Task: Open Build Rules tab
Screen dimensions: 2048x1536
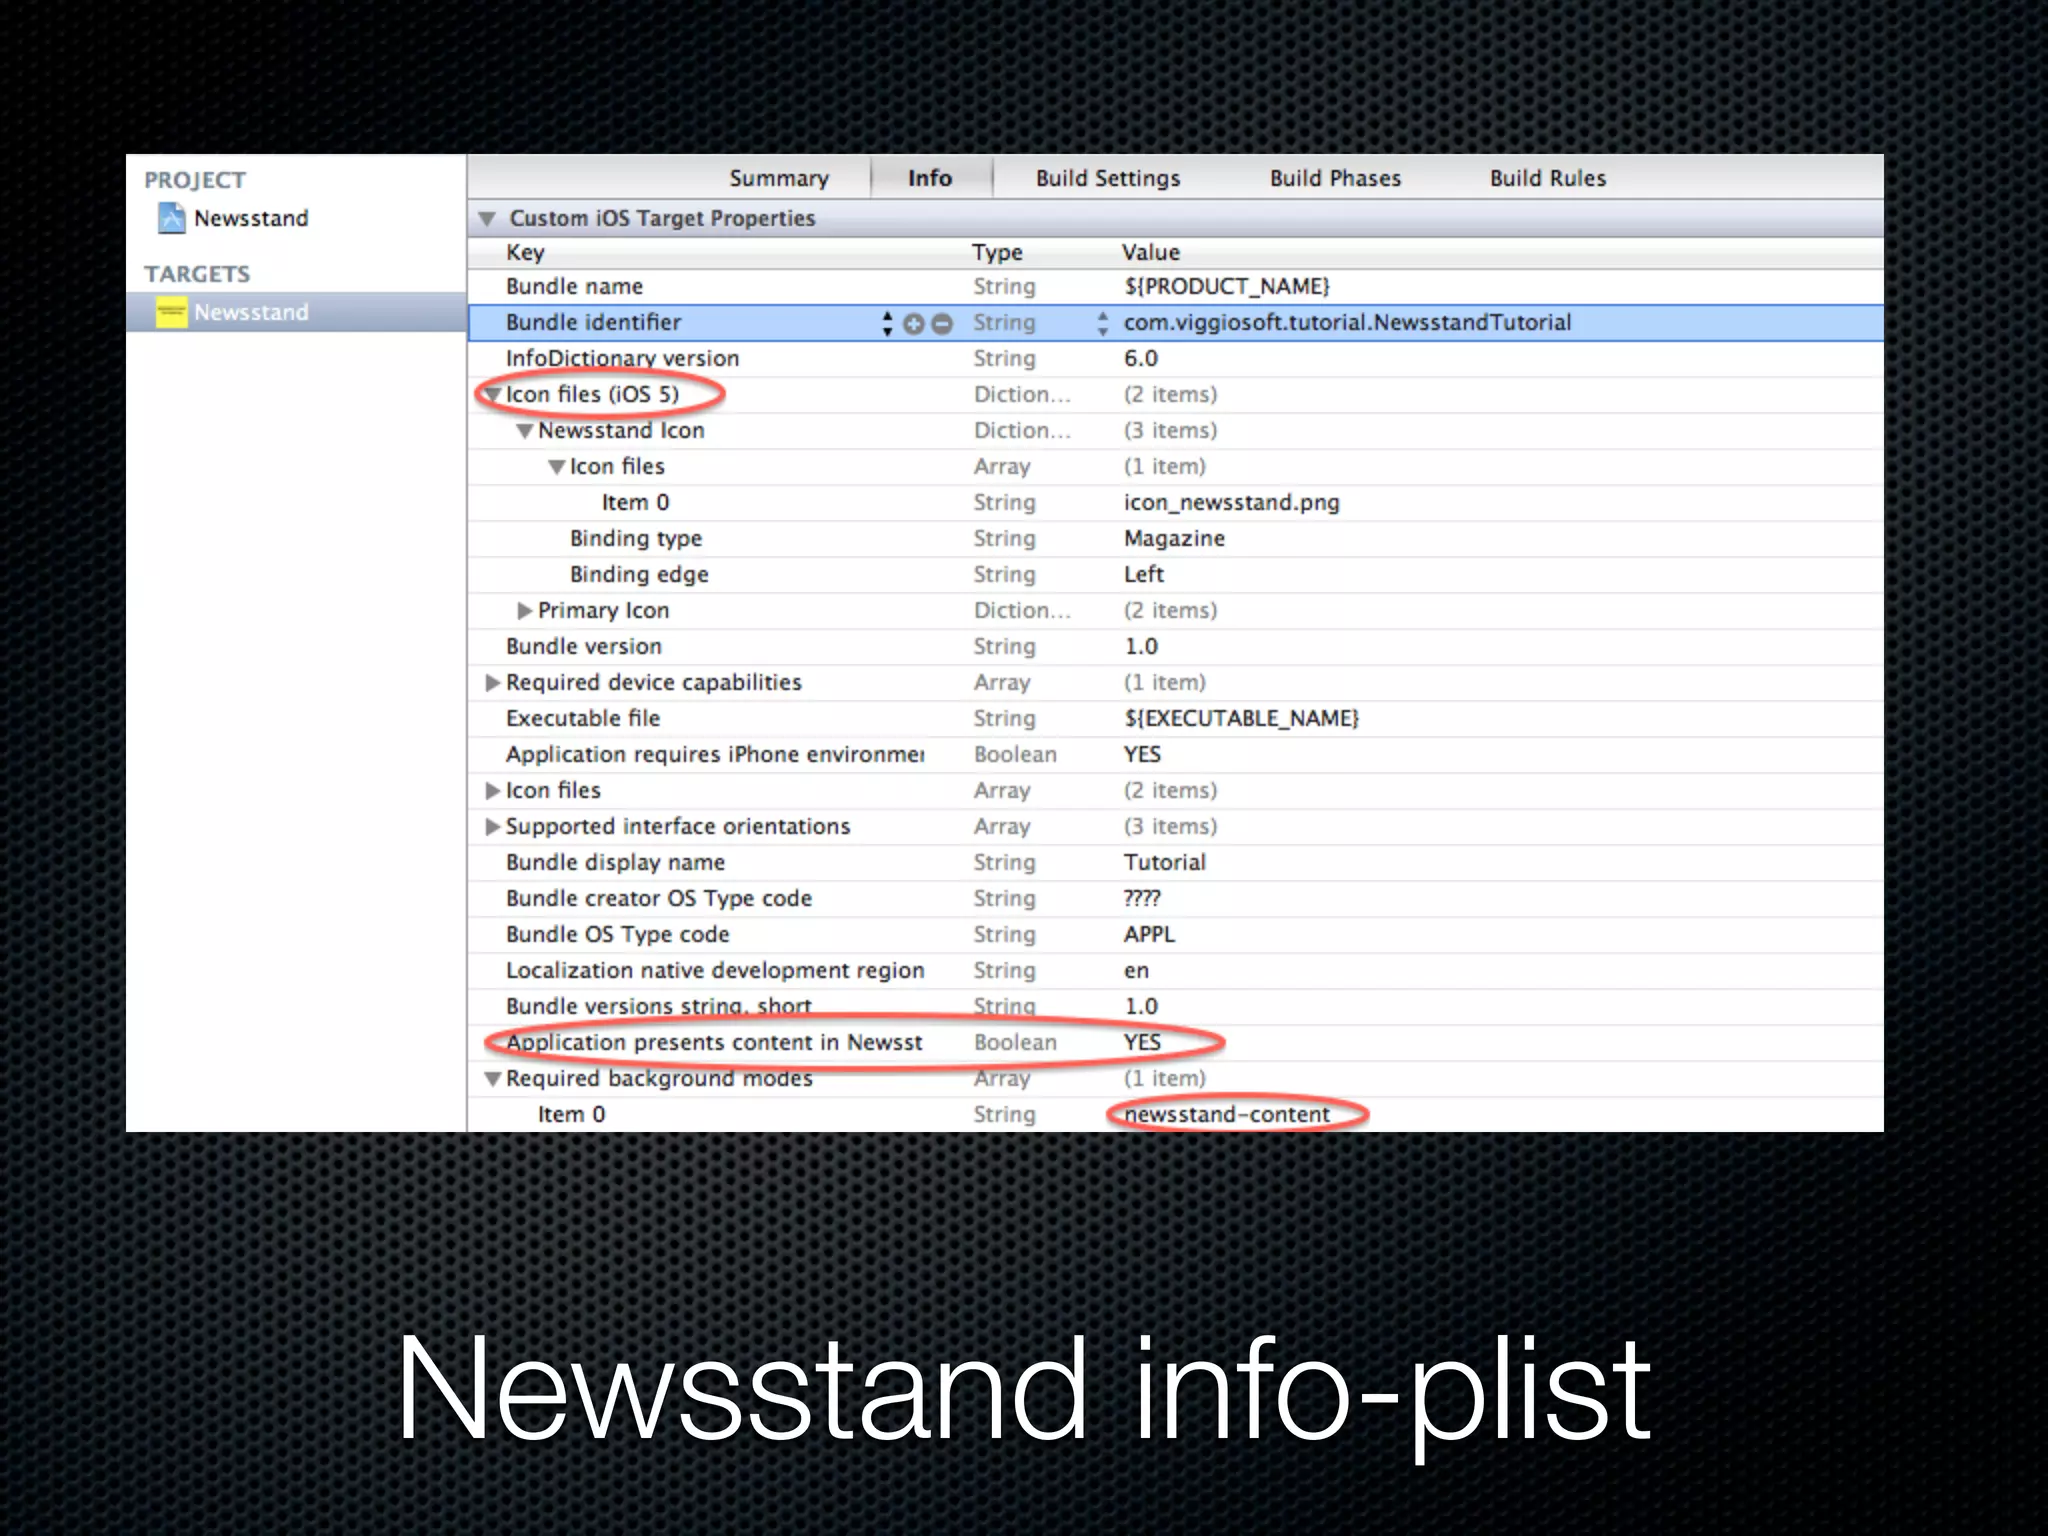Action: [x=1548, y=178]
